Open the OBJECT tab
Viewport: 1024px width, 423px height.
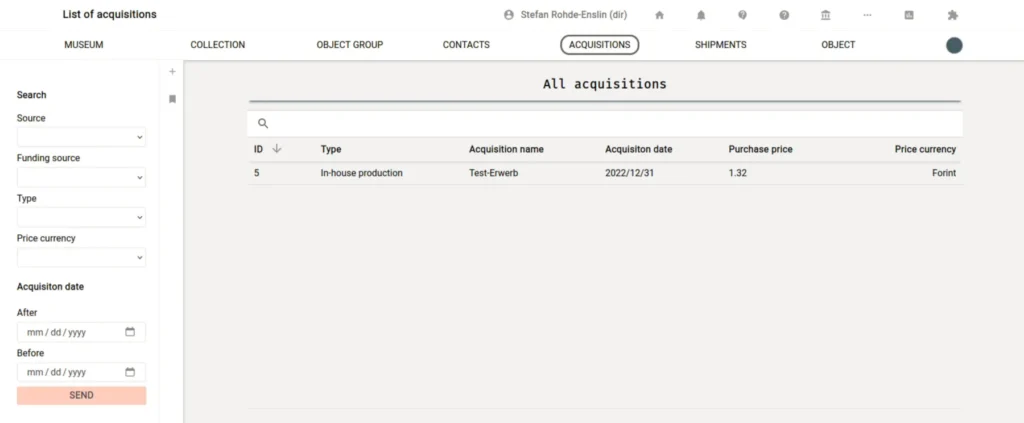coord(838,45)
